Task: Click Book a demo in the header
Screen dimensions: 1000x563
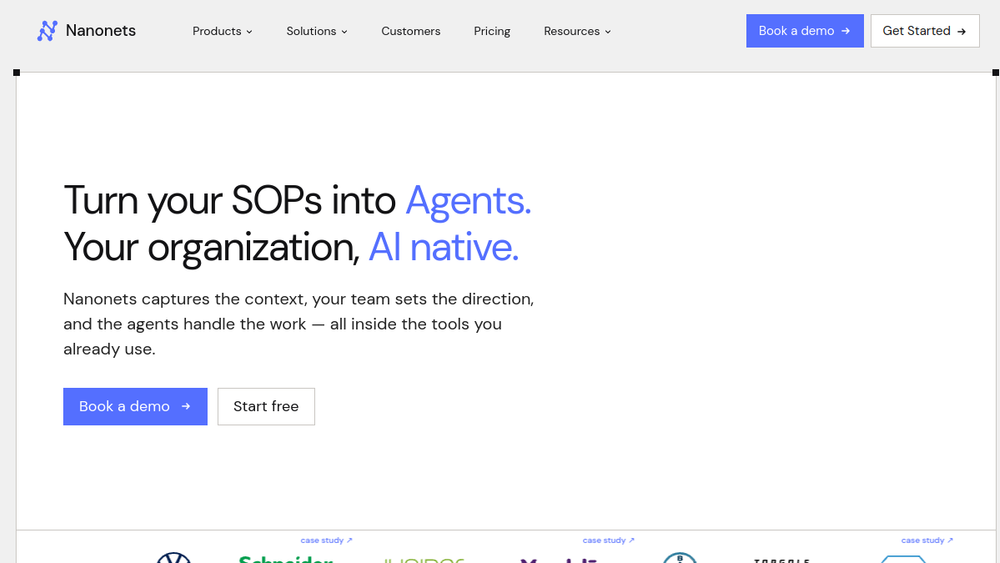Action: (805, 31)
